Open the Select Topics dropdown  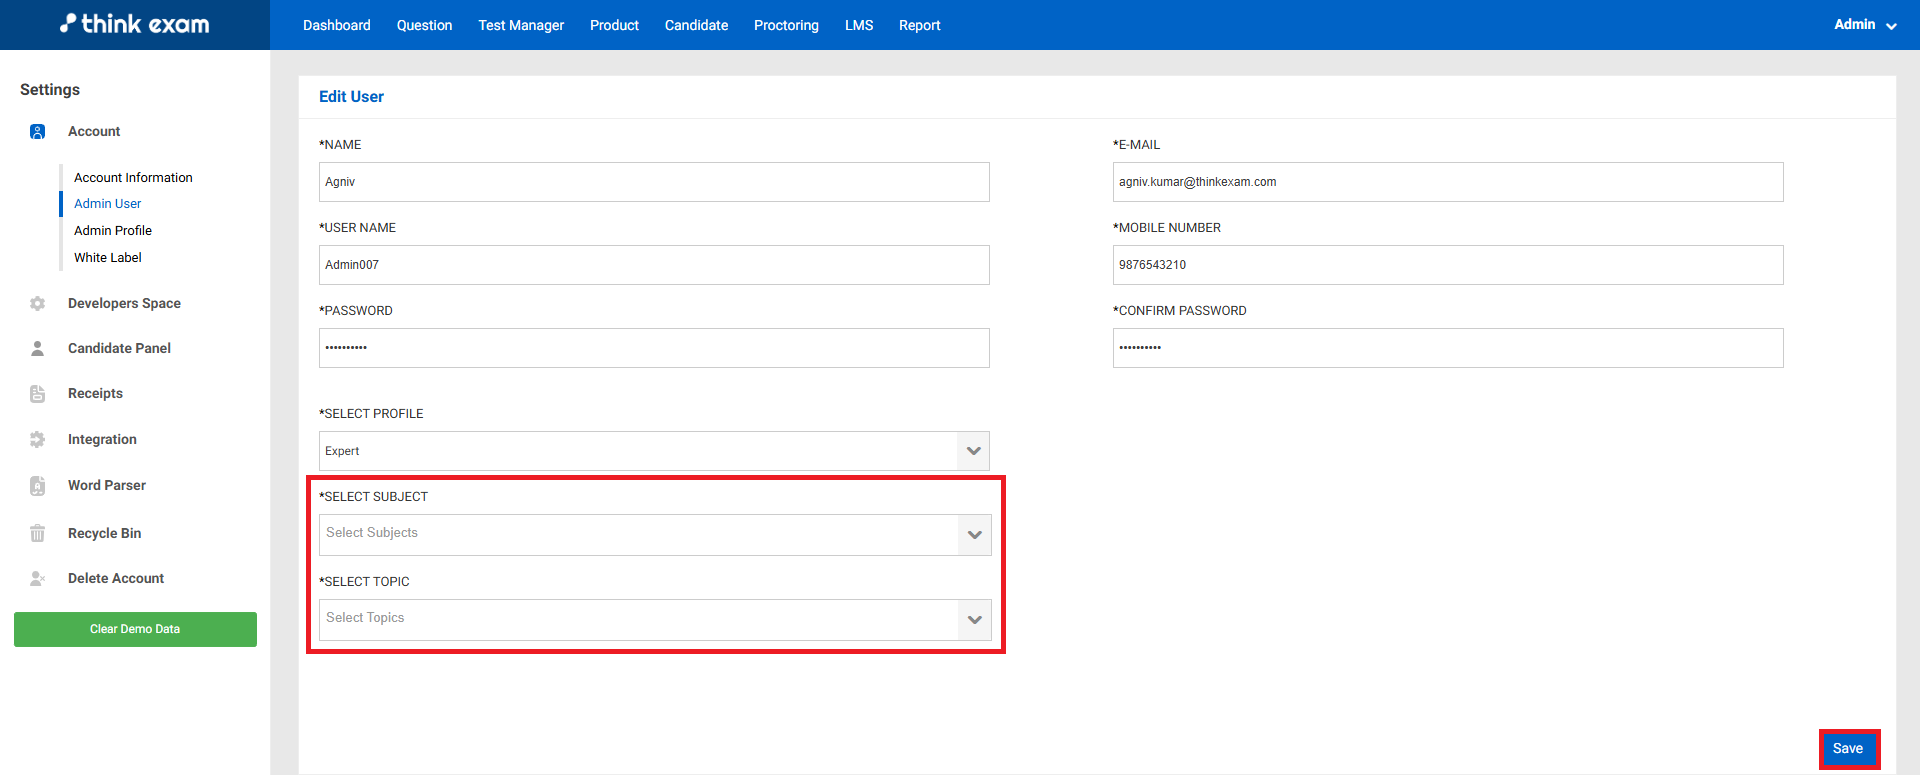click(x=973, y=620)
